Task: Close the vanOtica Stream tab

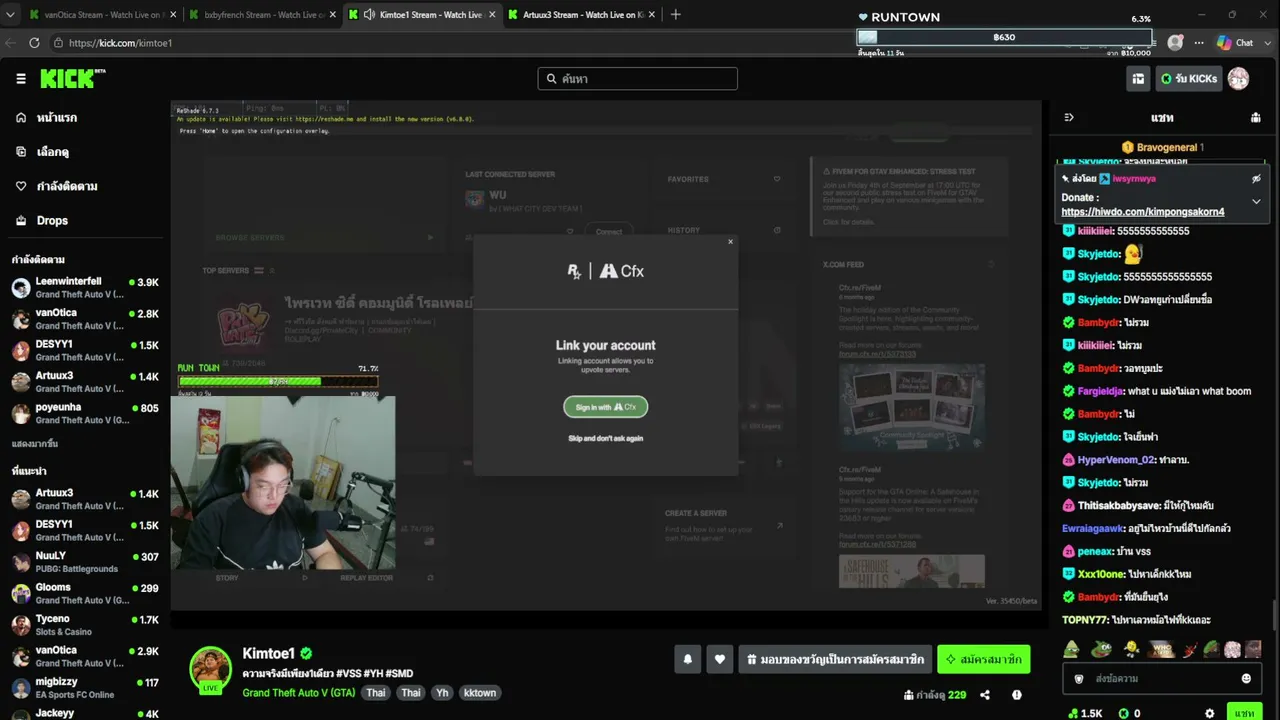Action: pyautogui.click(x=173, y=14)
